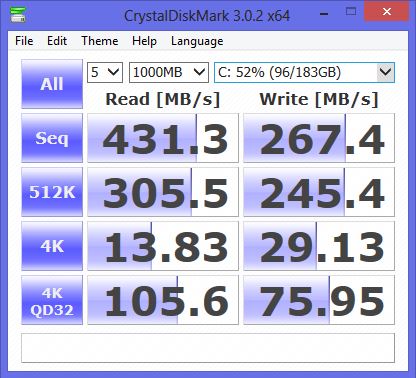Open the File menu
The image size is (416, 378).
(24, 41)
